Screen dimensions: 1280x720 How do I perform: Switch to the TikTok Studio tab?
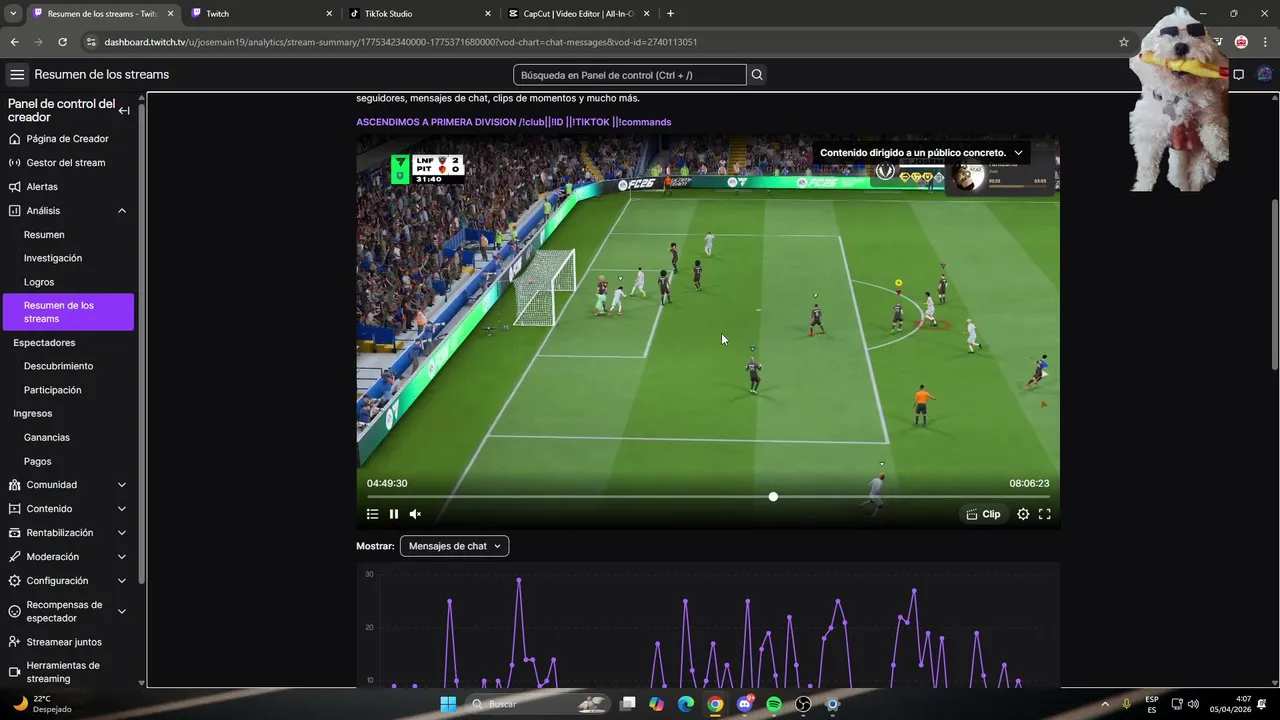(420, 14)
